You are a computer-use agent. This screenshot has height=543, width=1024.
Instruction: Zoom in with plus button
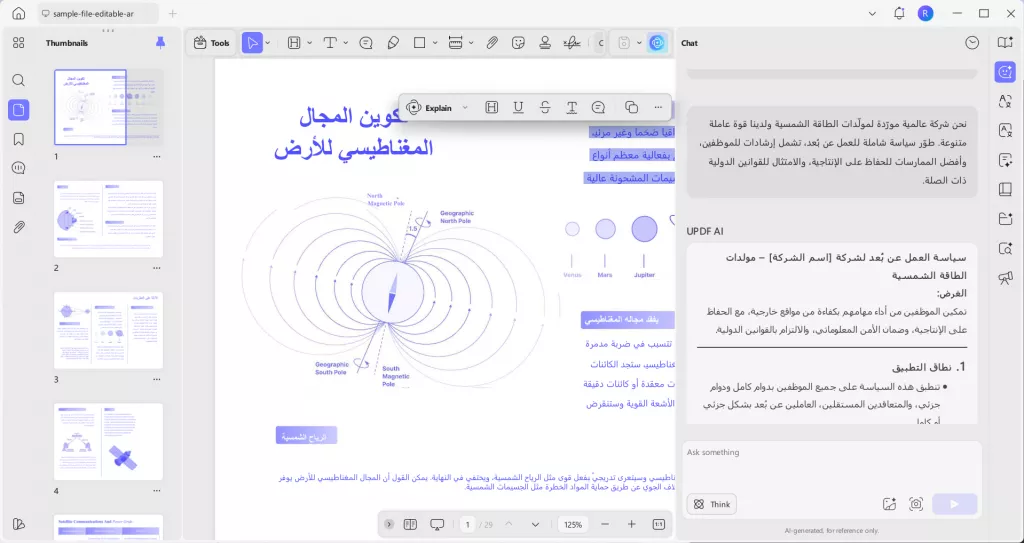[x=632, y=524]
